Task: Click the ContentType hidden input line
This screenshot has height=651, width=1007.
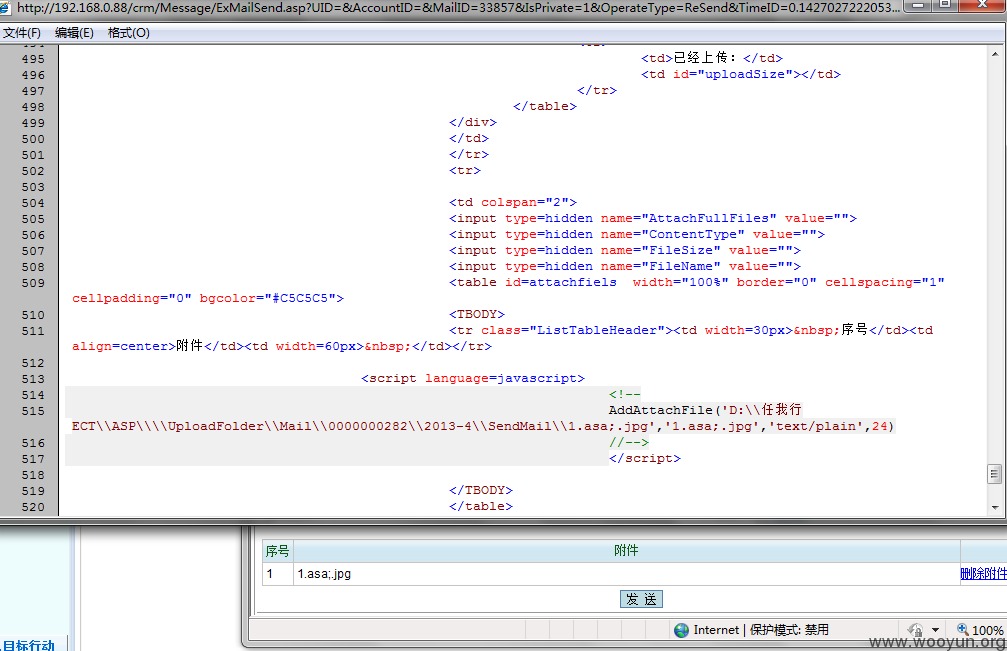Action: click(x=636, y=234)
